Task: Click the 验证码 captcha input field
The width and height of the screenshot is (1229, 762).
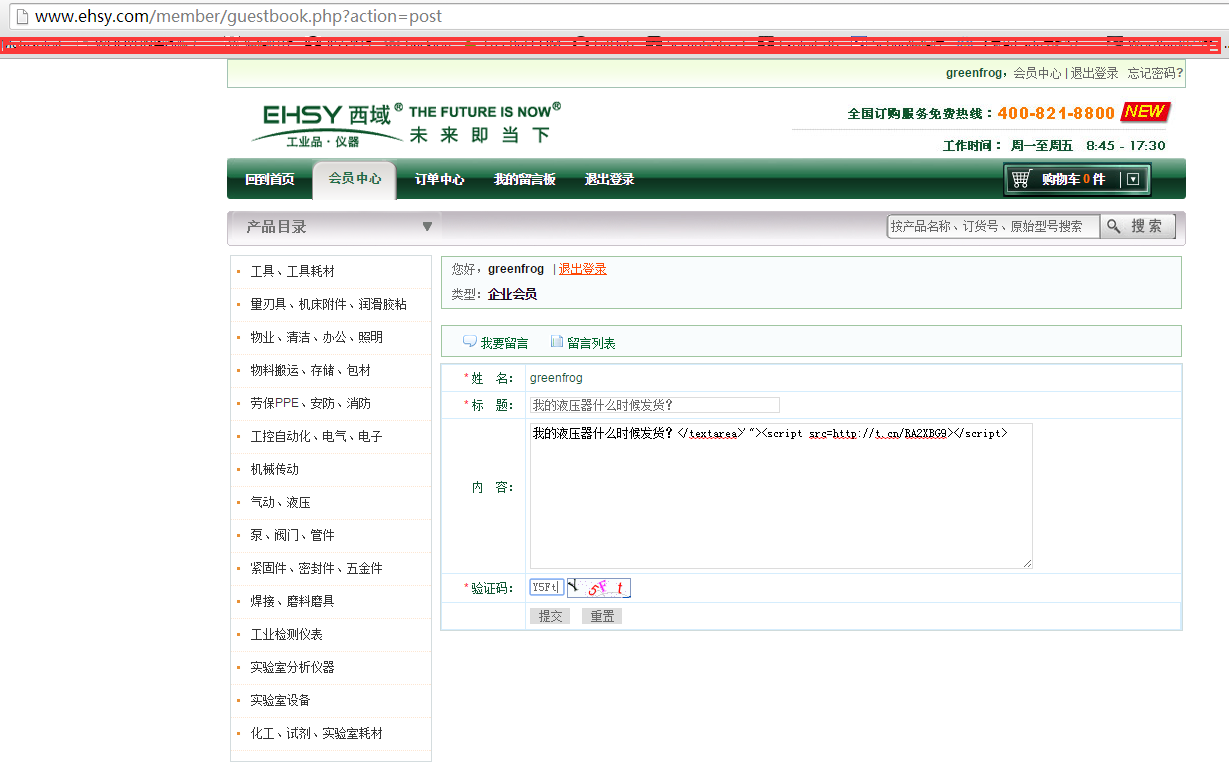Action: click(x=546, y=587)
